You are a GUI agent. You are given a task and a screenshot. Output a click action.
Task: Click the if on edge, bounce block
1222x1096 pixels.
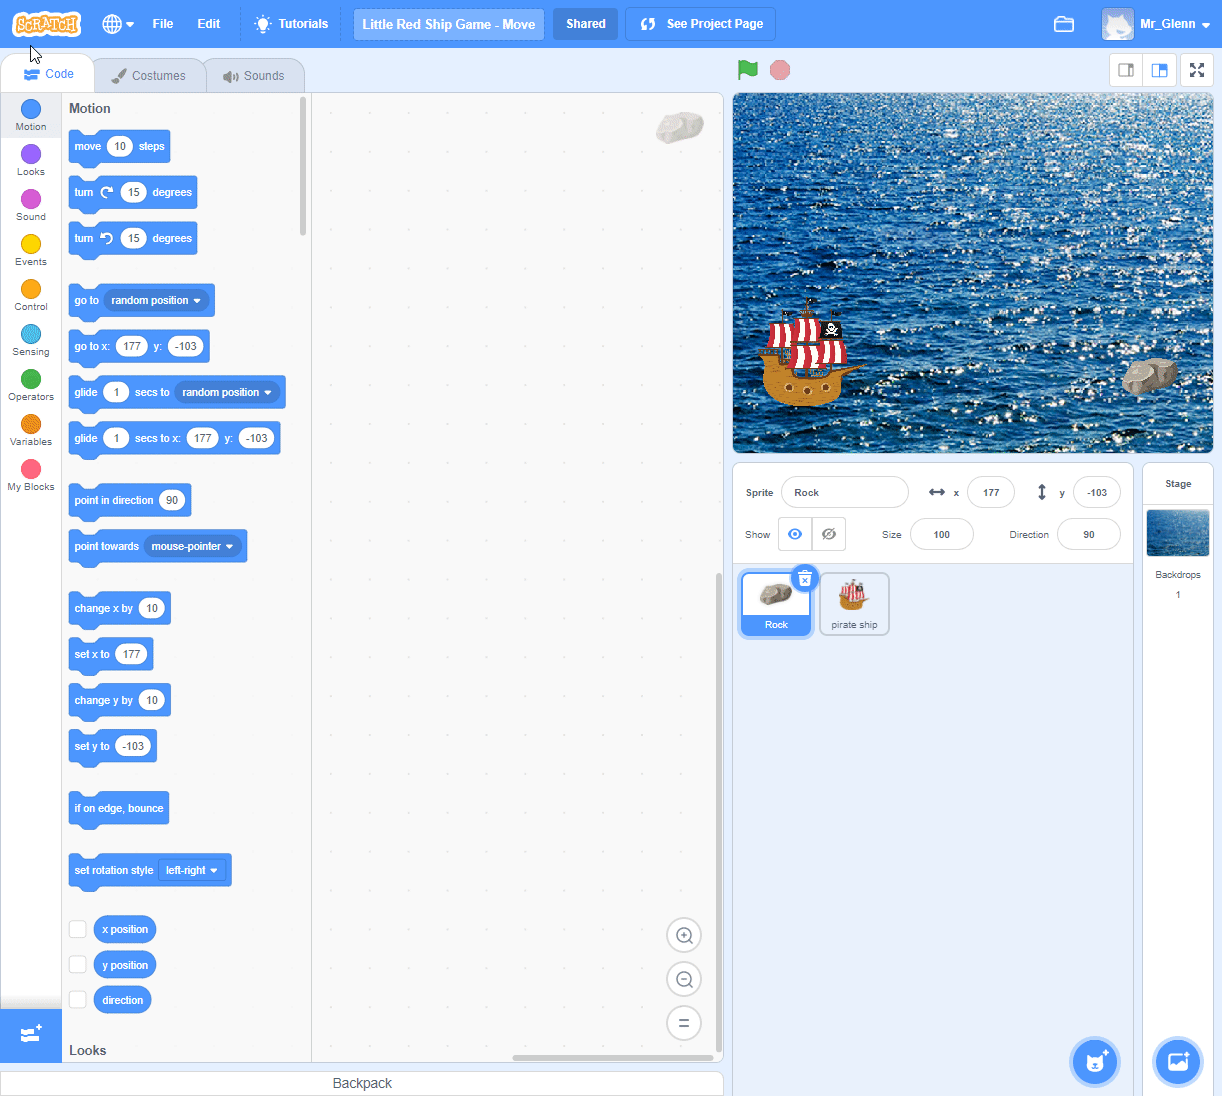click(119, 809)
